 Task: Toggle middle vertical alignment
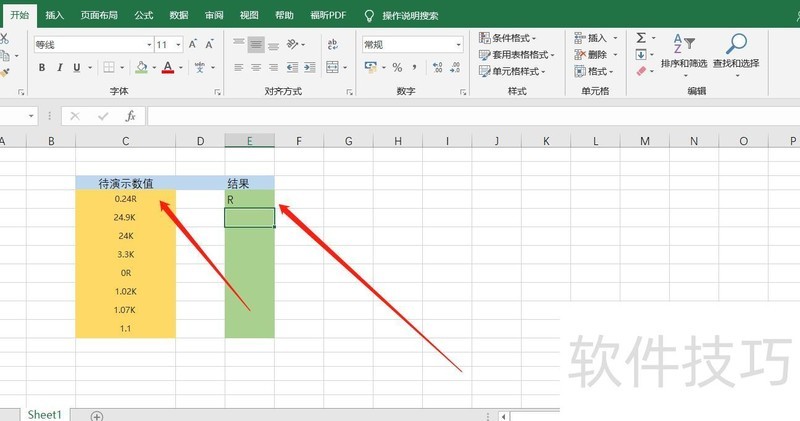[256, 44]
